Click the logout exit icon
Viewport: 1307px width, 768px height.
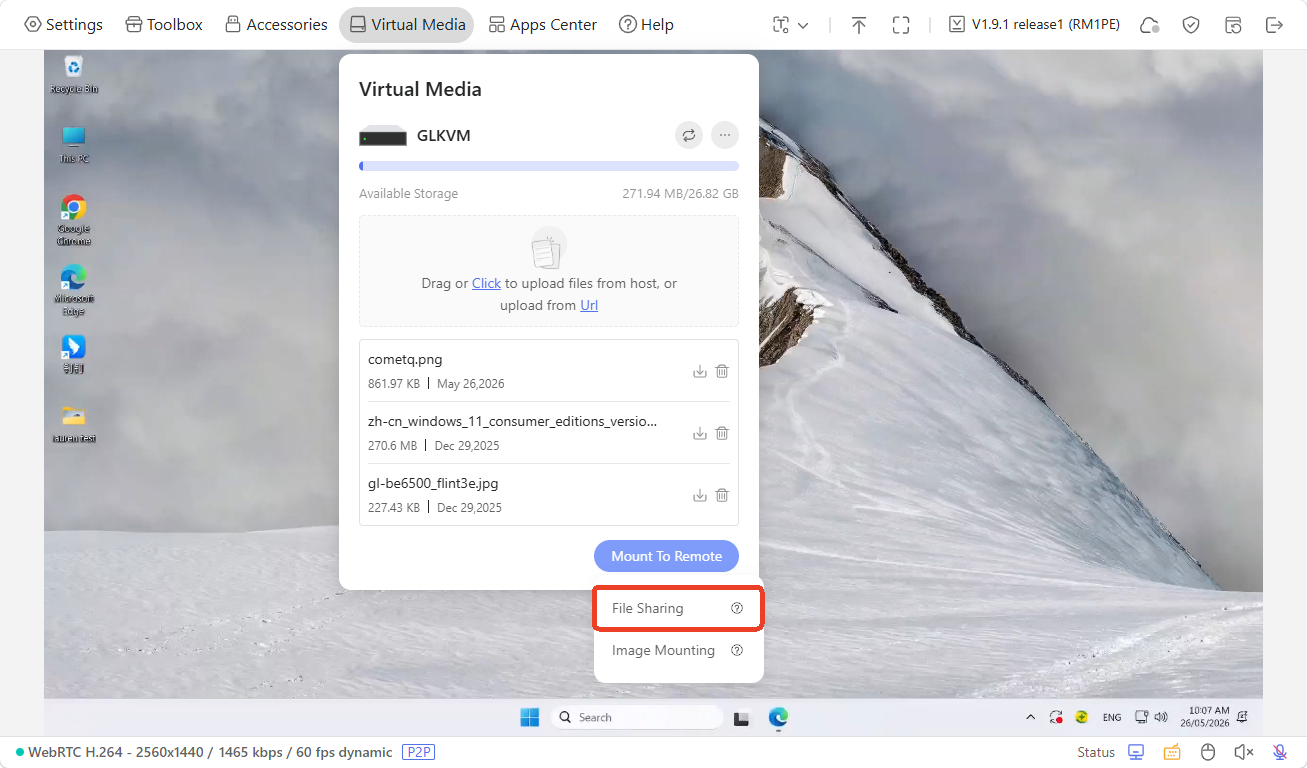[1274, 25]
